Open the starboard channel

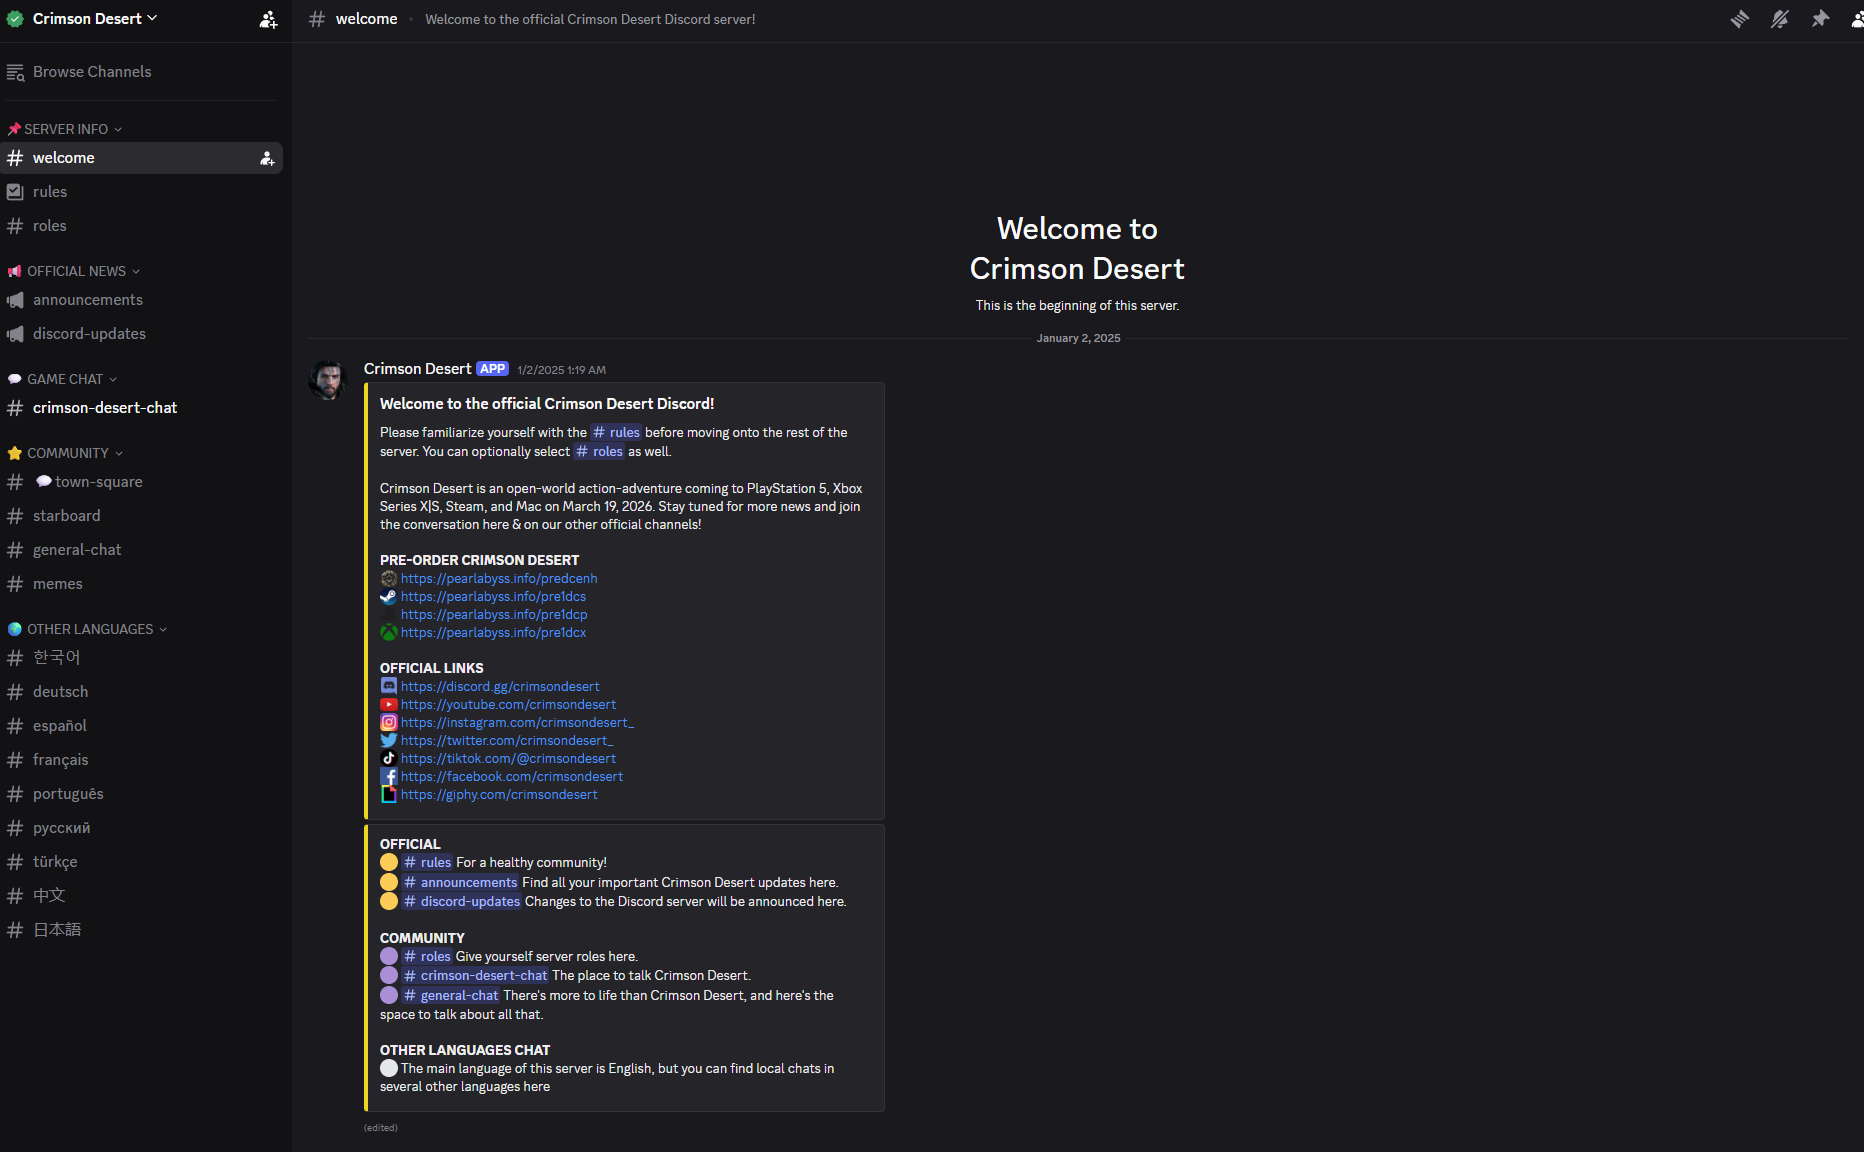click(142, 516)
